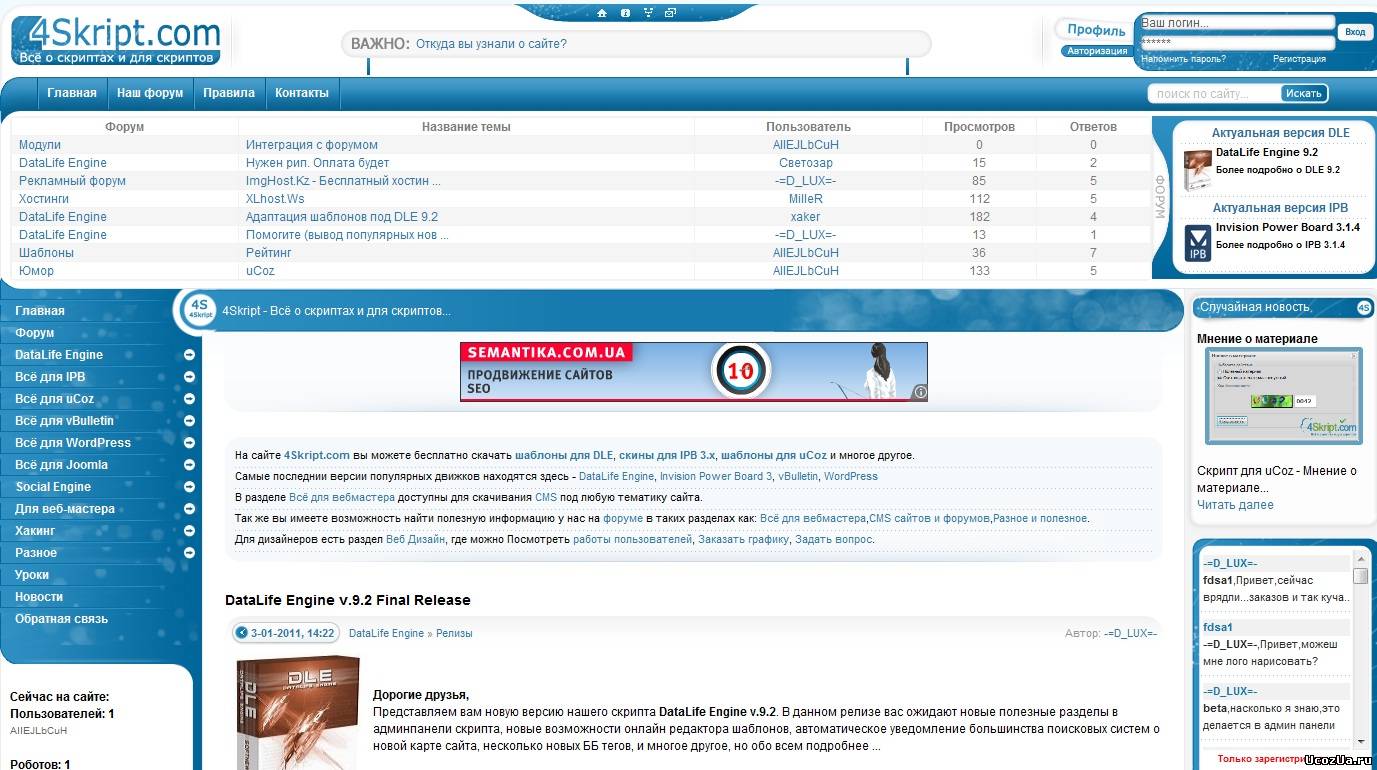
Task: Click fdsa1 username in chat
Action: [x=1217, y=627]
